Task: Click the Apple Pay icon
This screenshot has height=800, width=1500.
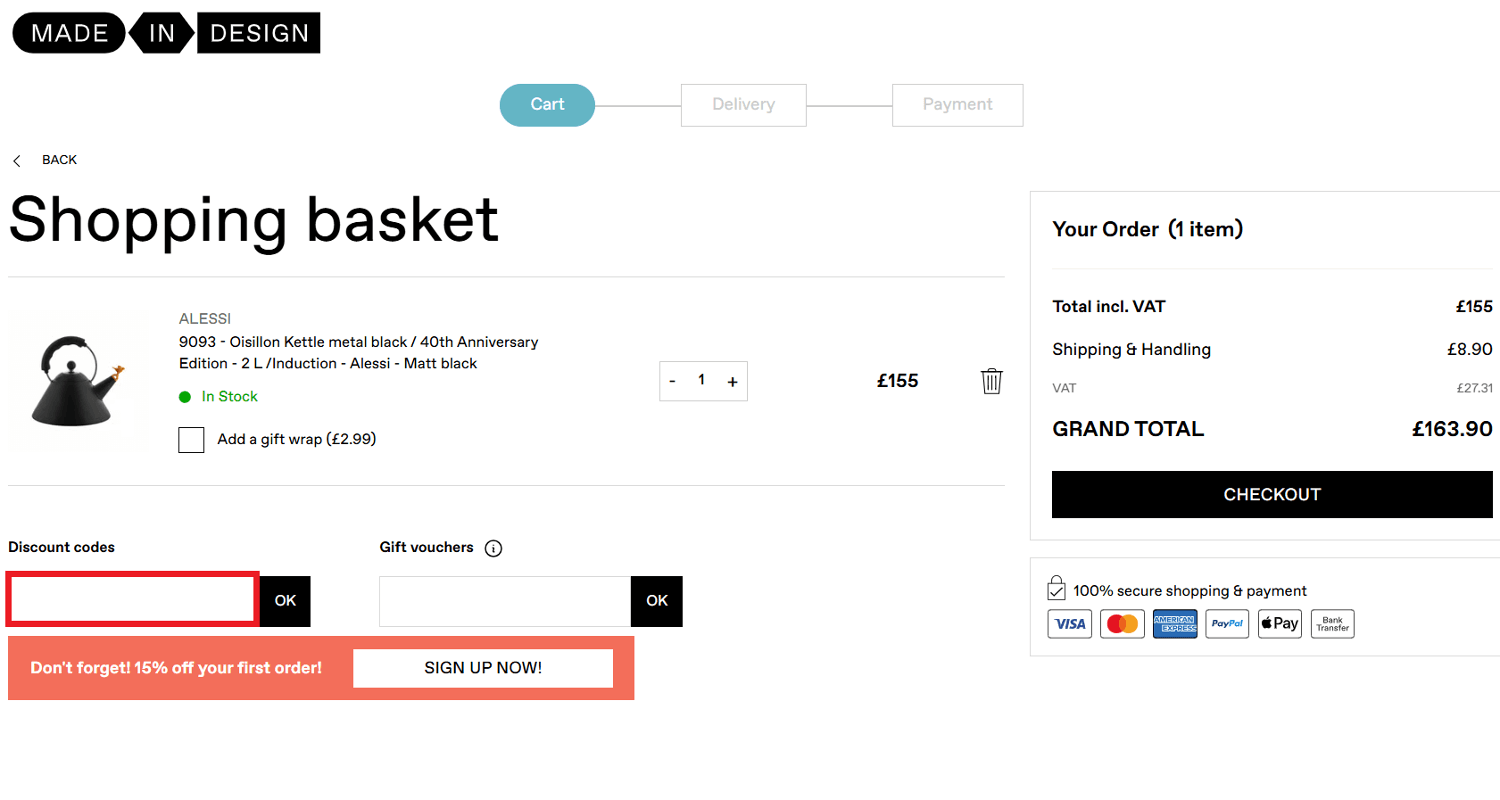Action: pyautogui.click(x=1279, y=624)
